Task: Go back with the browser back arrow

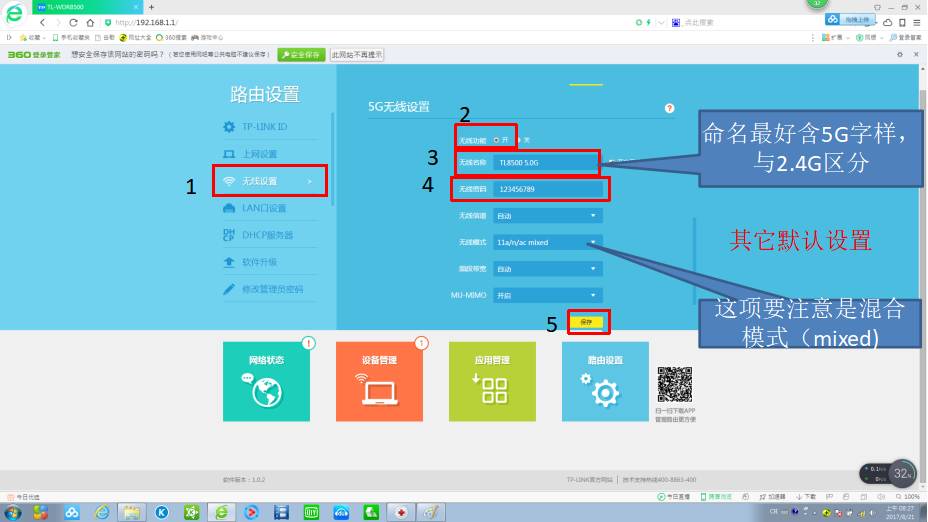Action: (x=43, y=22)
